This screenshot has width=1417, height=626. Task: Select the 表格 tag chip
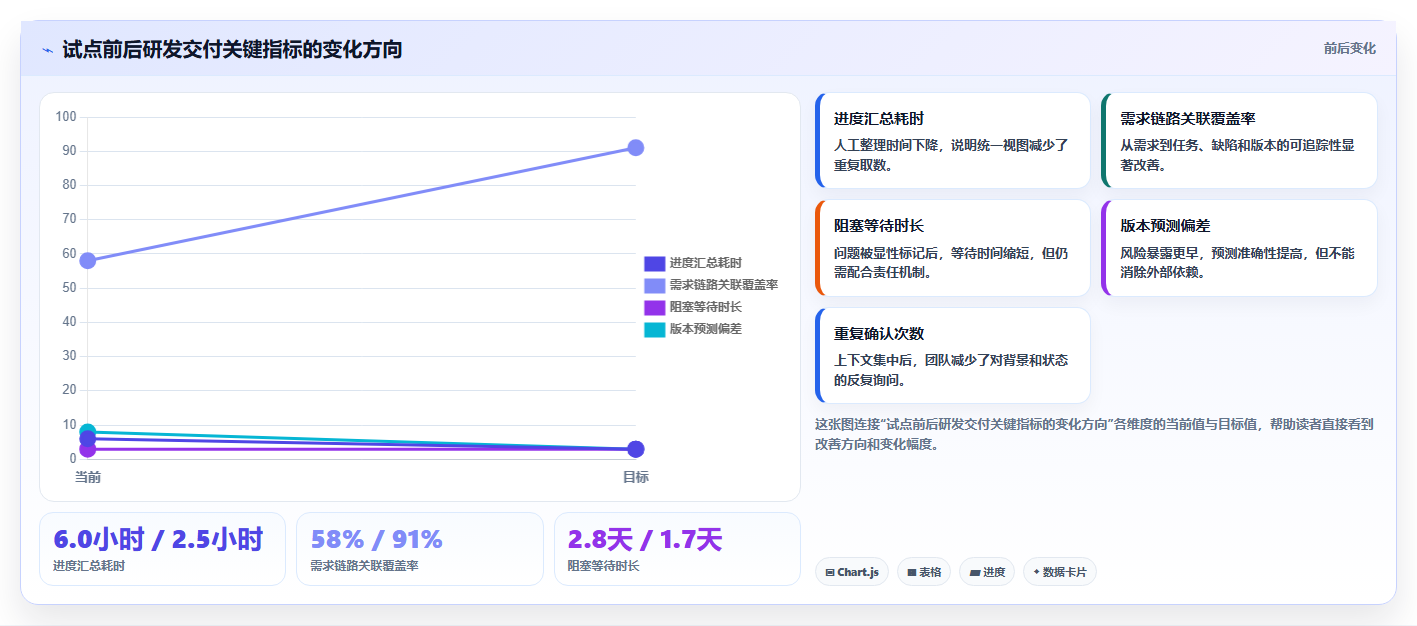(x=924, y=572)
